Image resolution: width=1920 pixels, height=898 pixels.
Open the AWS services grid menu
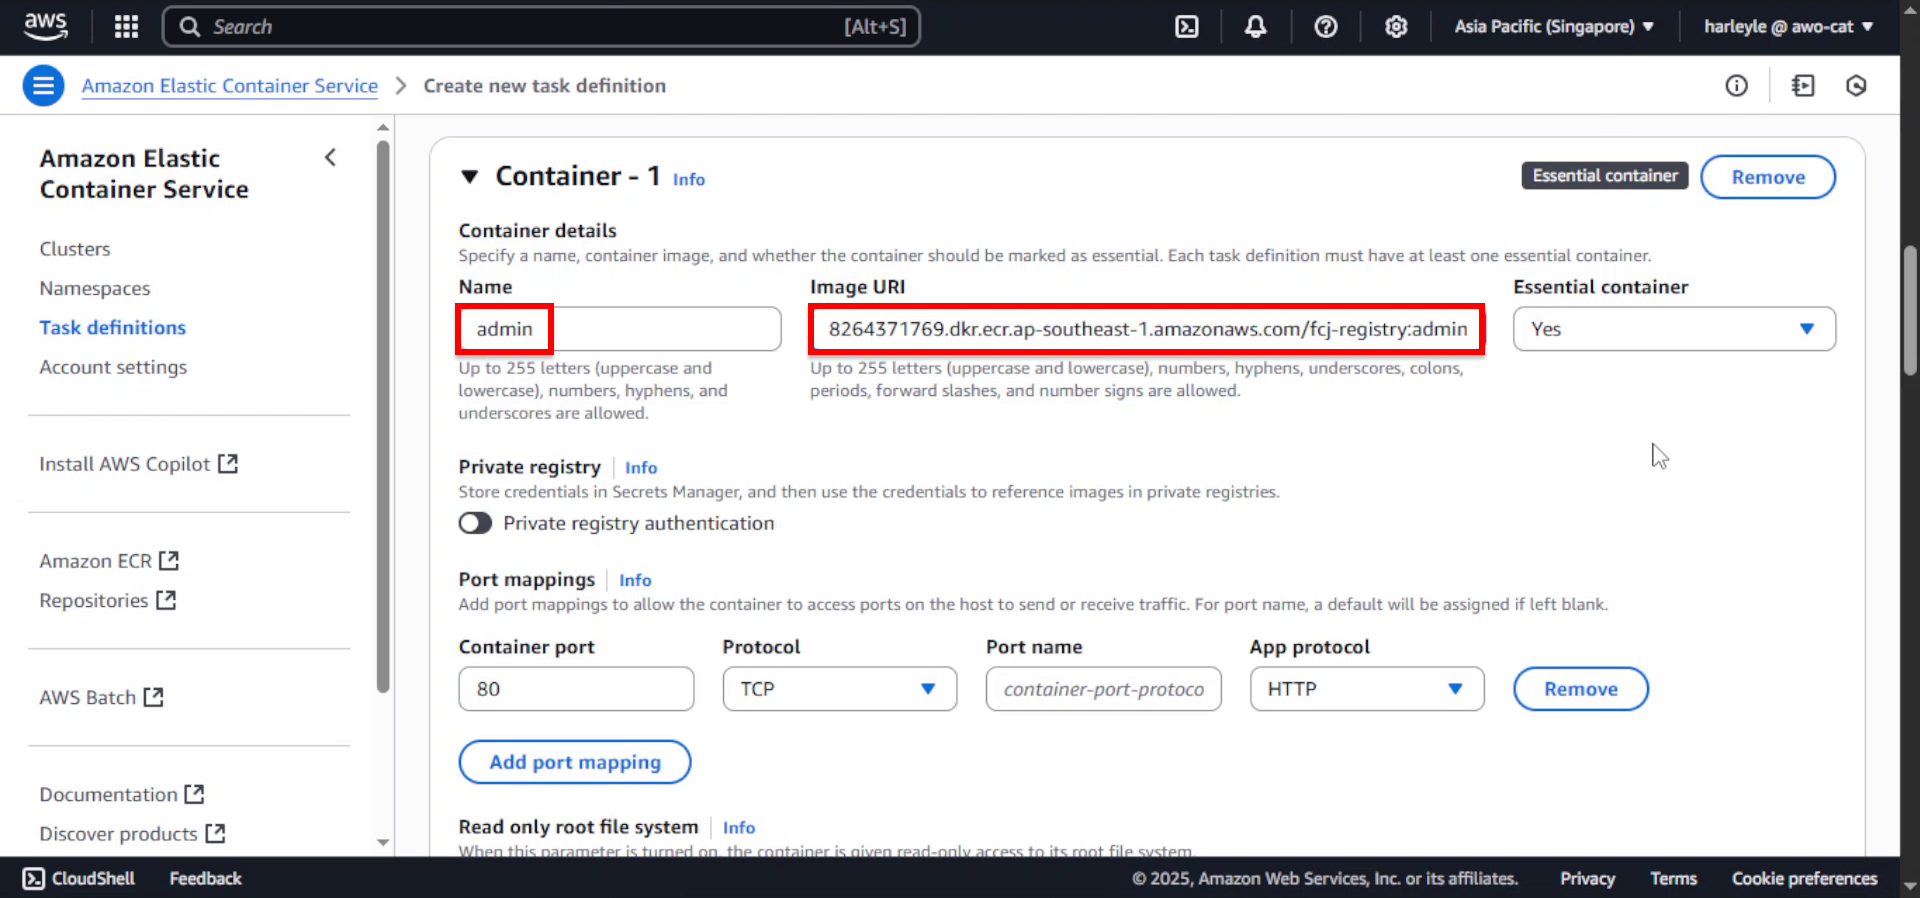point(126,27)
